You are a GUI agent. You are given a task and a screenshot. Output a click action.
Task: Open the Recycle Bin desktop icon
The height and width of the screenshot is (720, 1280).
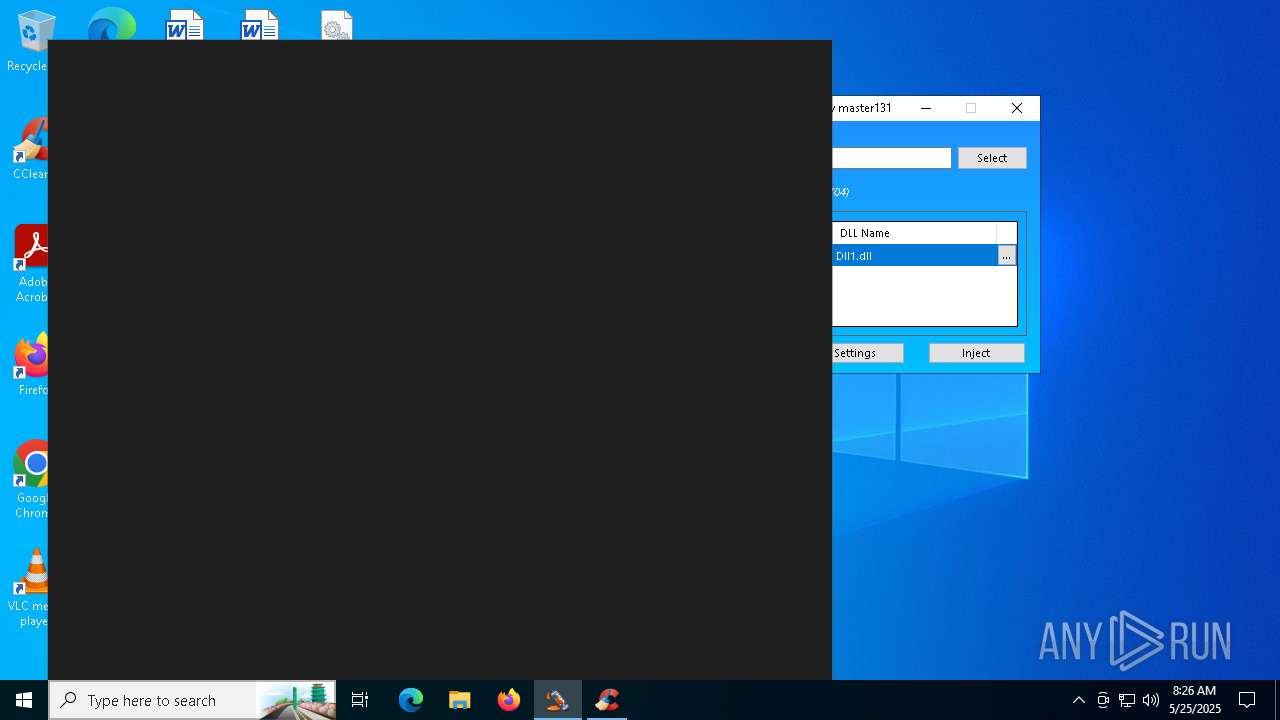30,42
